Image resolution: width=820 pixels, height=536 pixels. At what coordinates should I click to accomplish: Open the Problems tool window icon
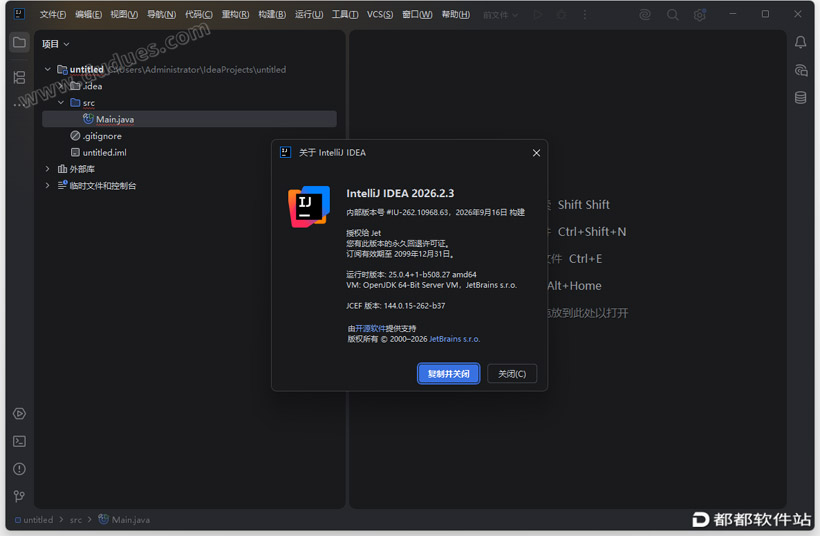click(19, 469)
